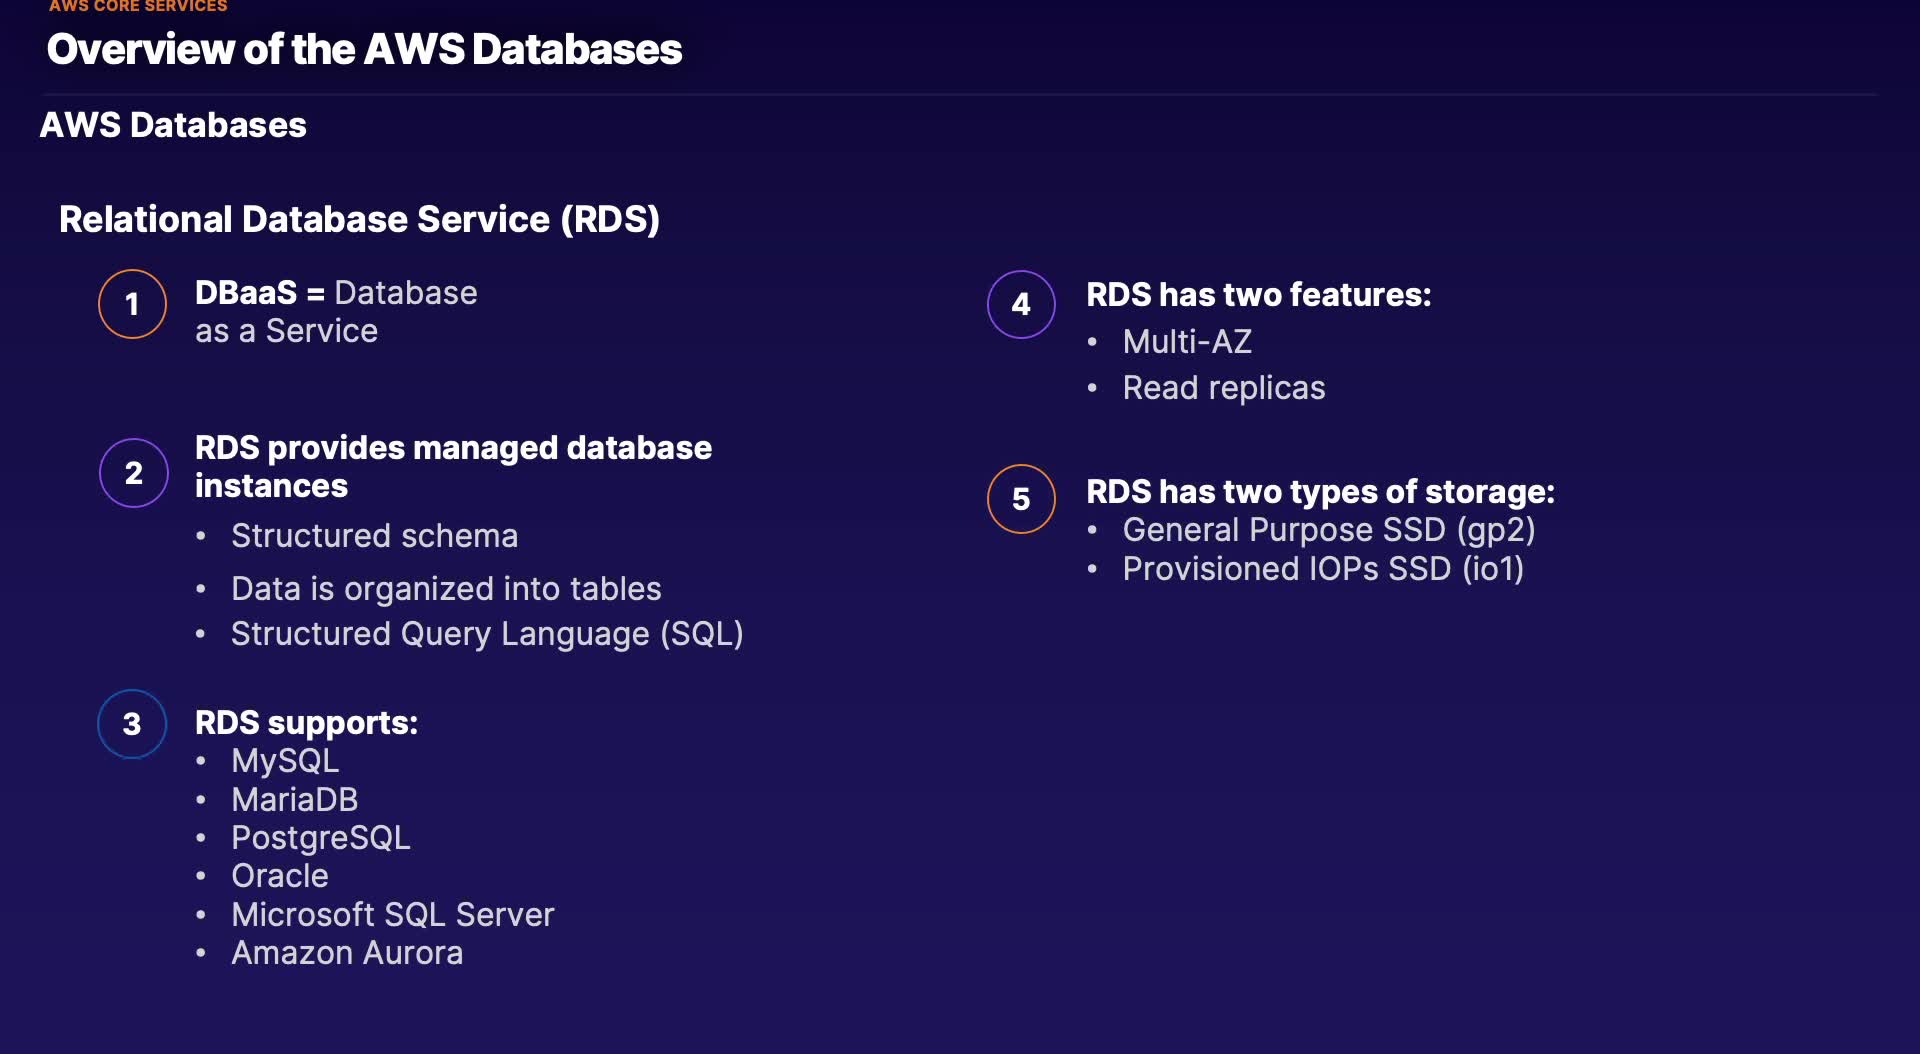Click the DBaaS definition text

click(335, 311)
